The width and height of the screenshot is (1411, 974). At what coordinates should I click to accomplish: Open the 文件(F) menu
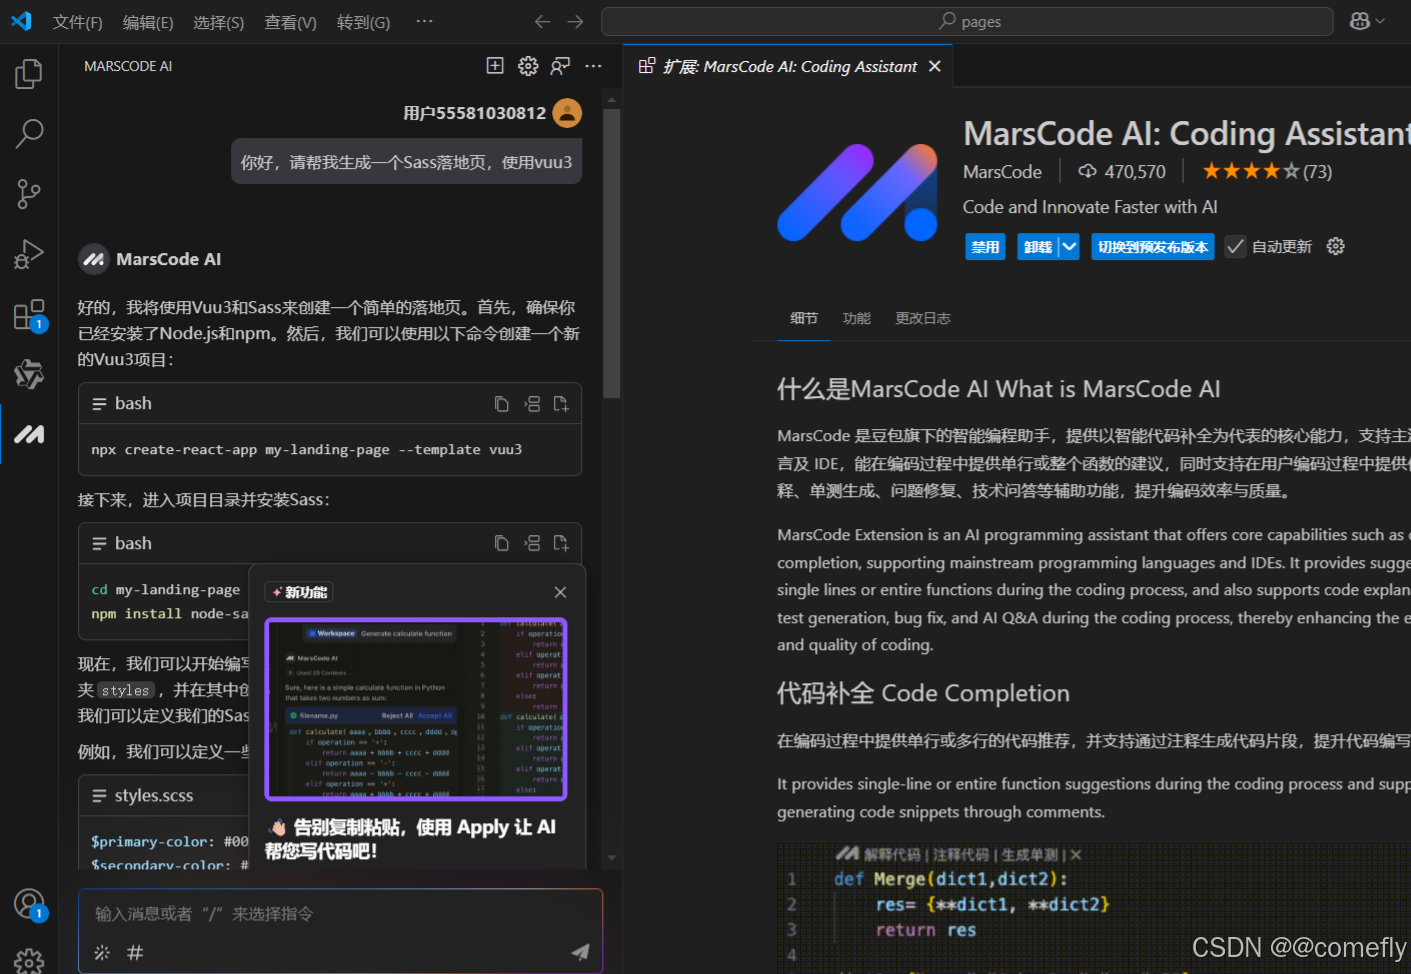click(77, 22)
